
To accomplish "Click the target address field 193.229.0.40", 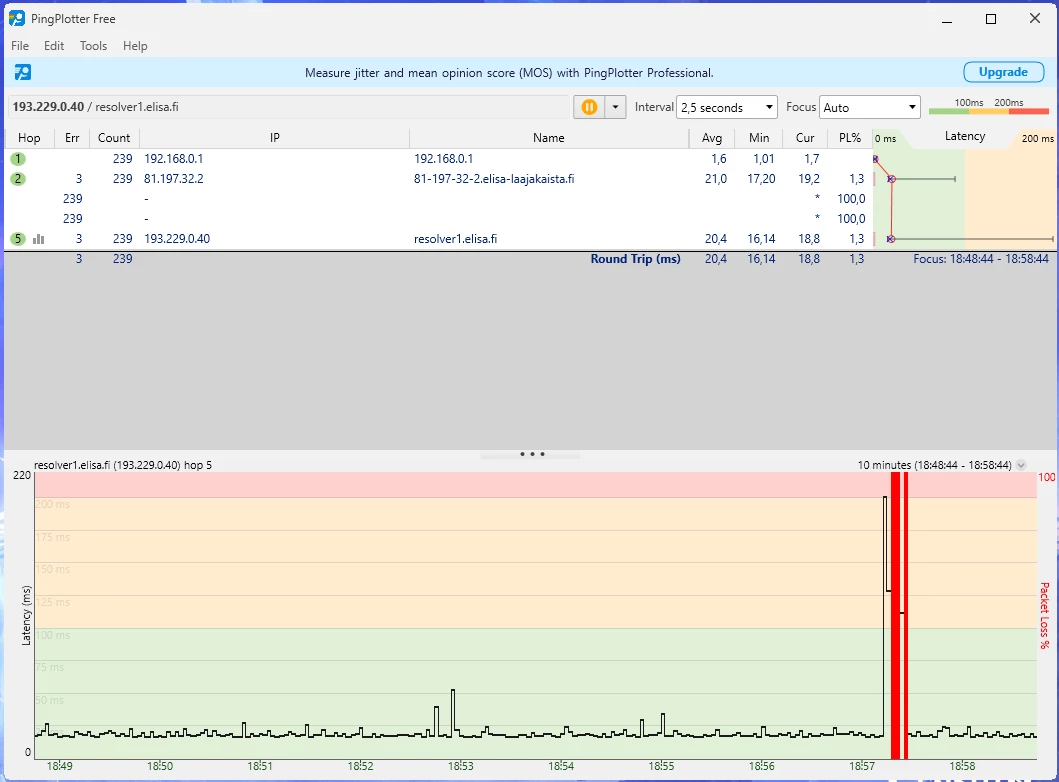I will tap(289, 107).
